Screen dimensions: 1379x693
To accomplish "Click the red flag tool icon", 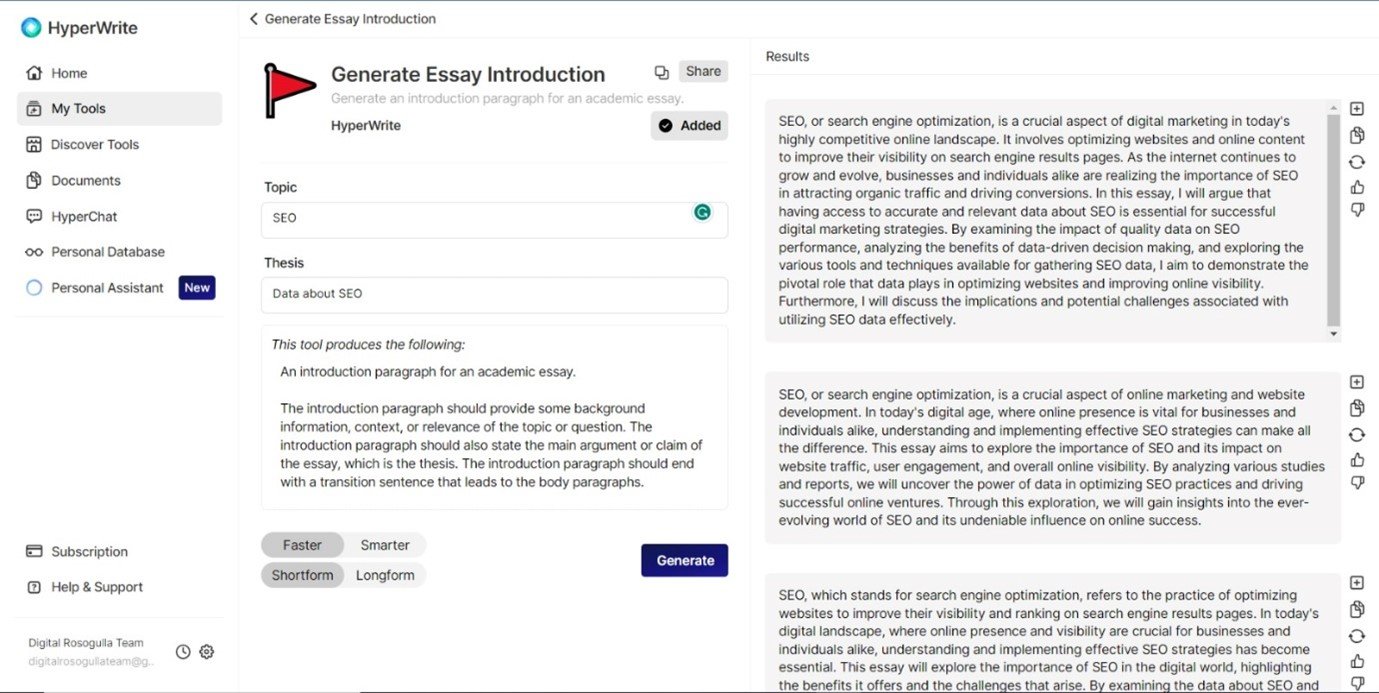I will point(289,91).
